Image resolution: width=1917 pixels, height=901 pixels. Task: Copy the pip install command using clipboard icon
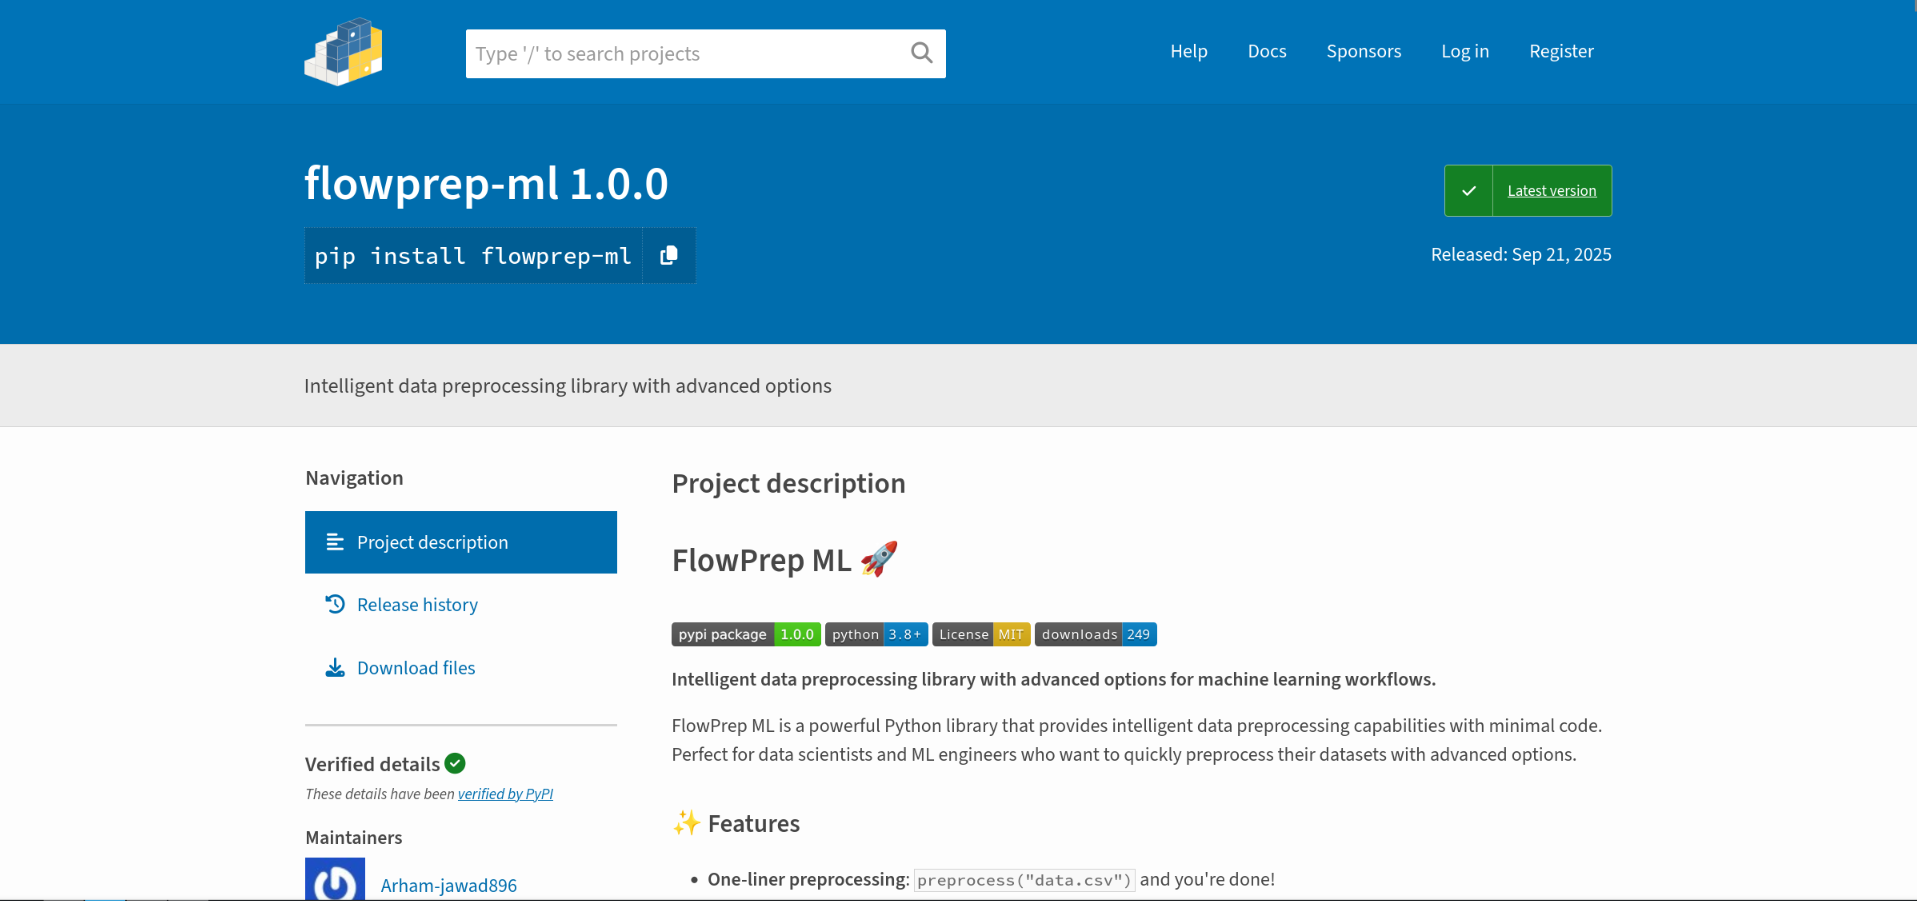pyautogui.click(x=668, y=255)
